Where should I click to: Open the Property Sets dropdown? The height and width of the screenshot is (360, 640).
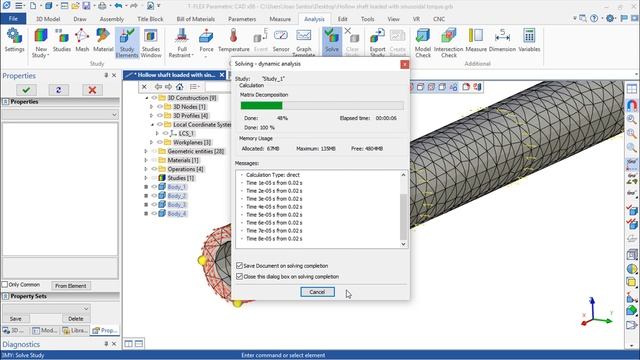pyautogui.click(x=86, y=308)
